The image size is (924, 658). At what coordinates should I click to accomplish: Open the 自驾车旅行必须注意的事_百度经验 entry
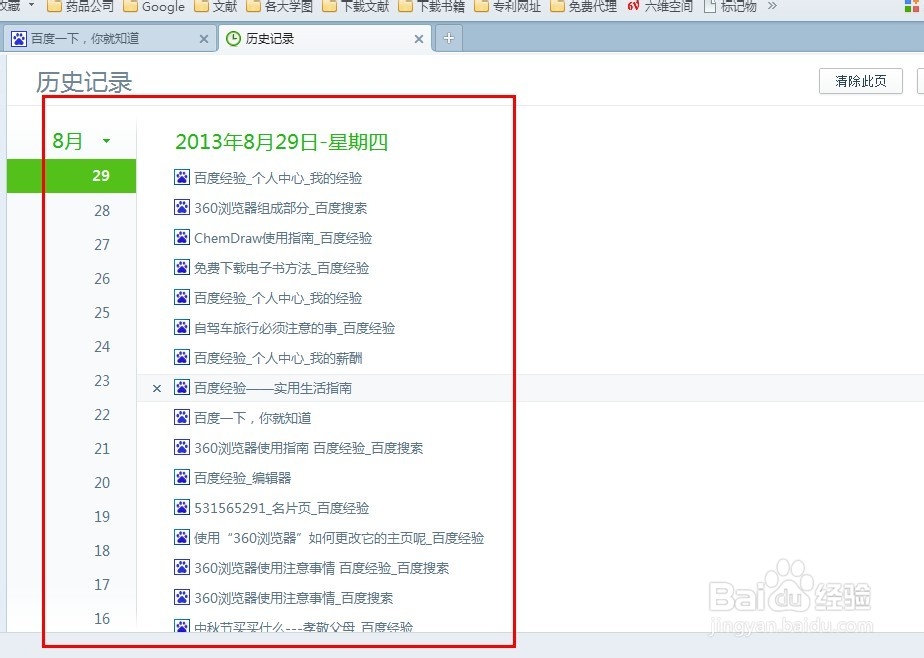pos(295,328)
